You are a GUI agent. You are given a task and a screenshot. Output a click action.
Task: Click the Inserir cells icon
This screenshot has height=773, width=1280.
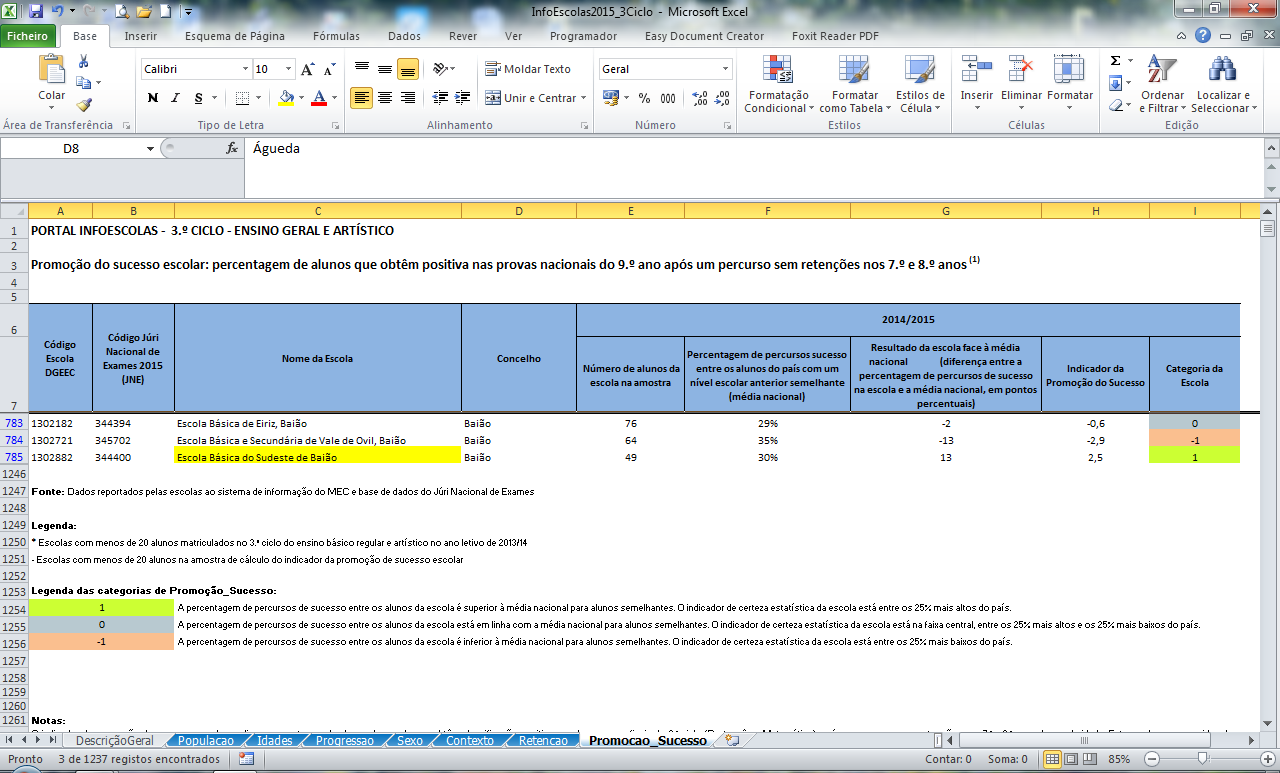coord(976,72)
